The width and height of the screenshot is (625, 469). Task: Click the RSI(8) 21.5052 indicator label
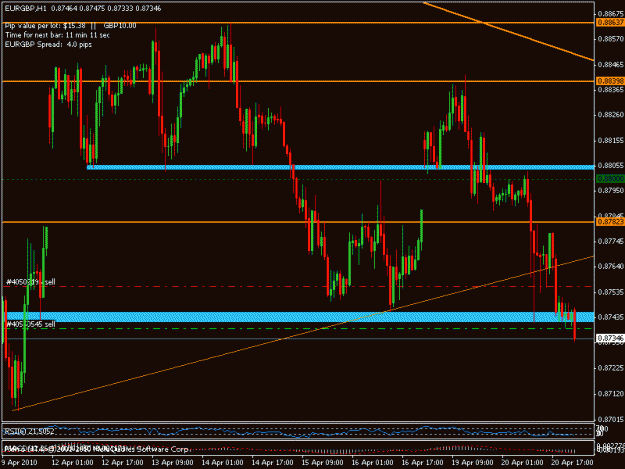point(29,431)
